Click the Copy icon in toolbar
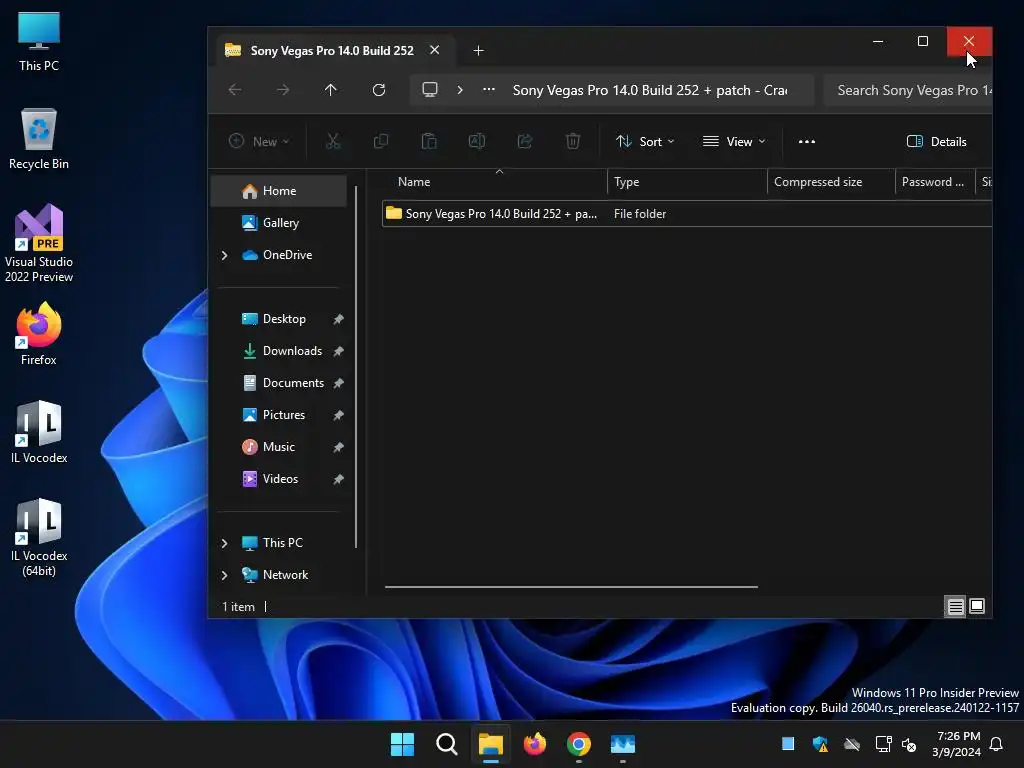Viewport: 1024px width, 768px height. coord(381,141)
